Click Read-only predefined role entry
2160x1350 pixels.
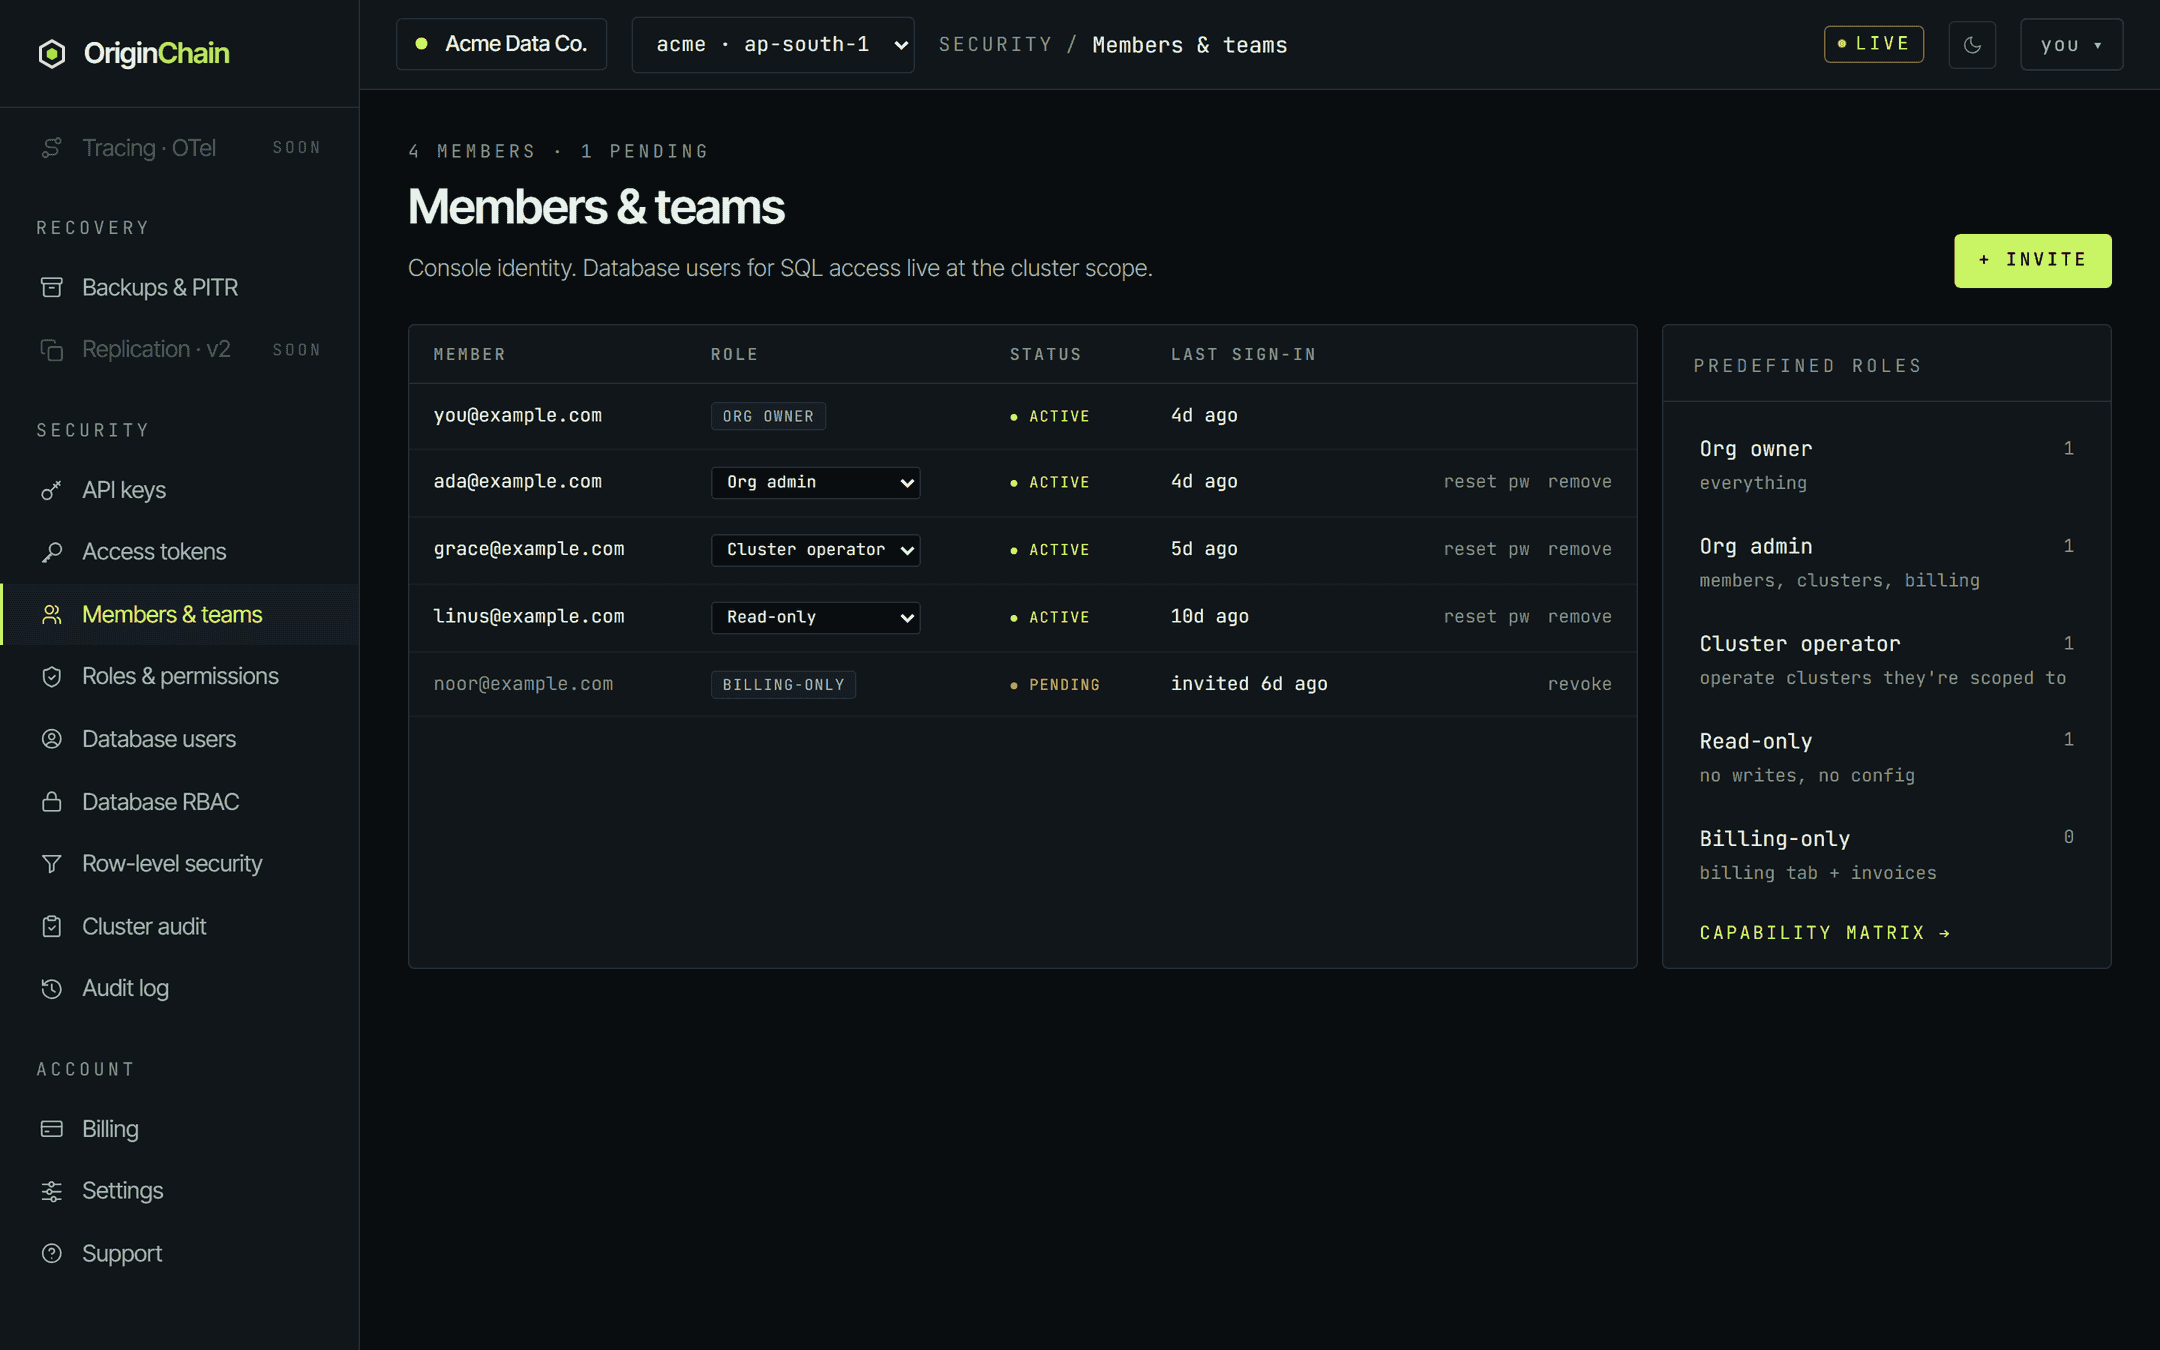[1886, 757]
